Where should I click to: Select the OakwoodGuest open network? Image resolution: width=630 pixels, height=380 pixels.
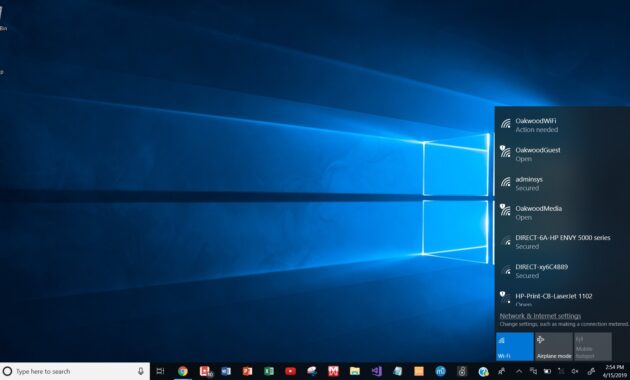tap(562, 154)
